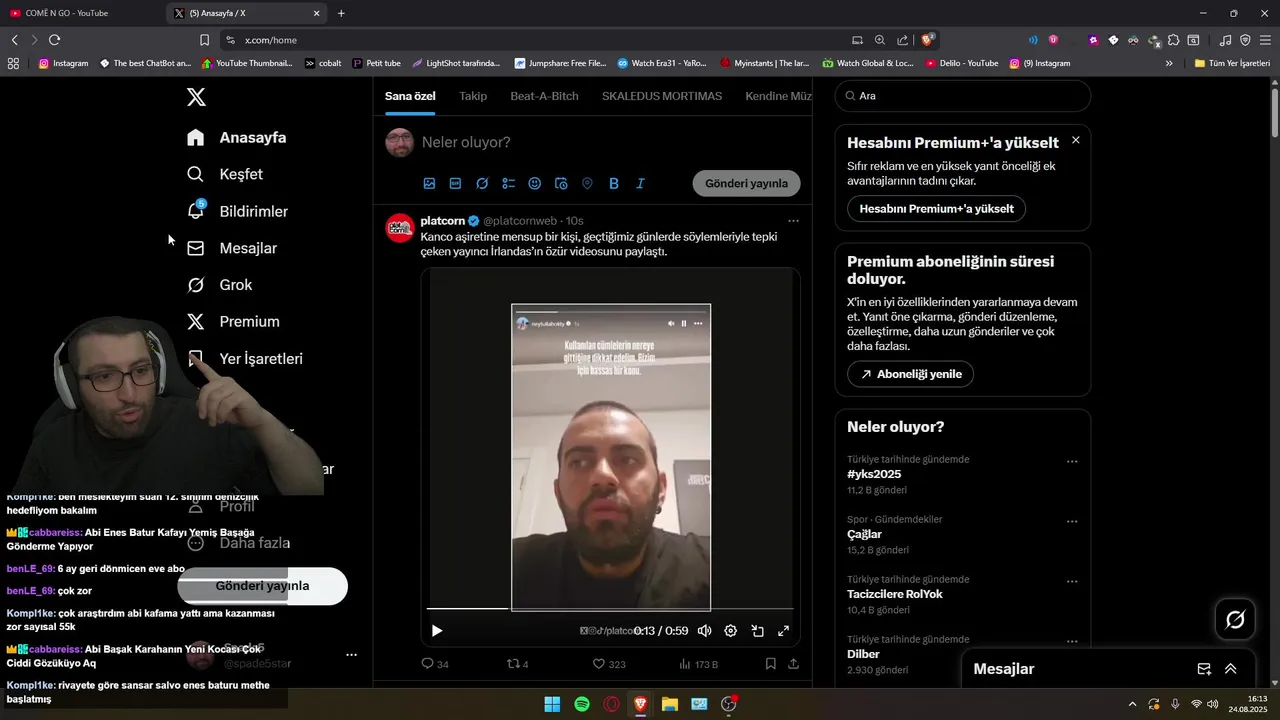1280x720 pixels.
Task: Click Hesabını Premium+'a yükselt button
Action: click(936, 209)
